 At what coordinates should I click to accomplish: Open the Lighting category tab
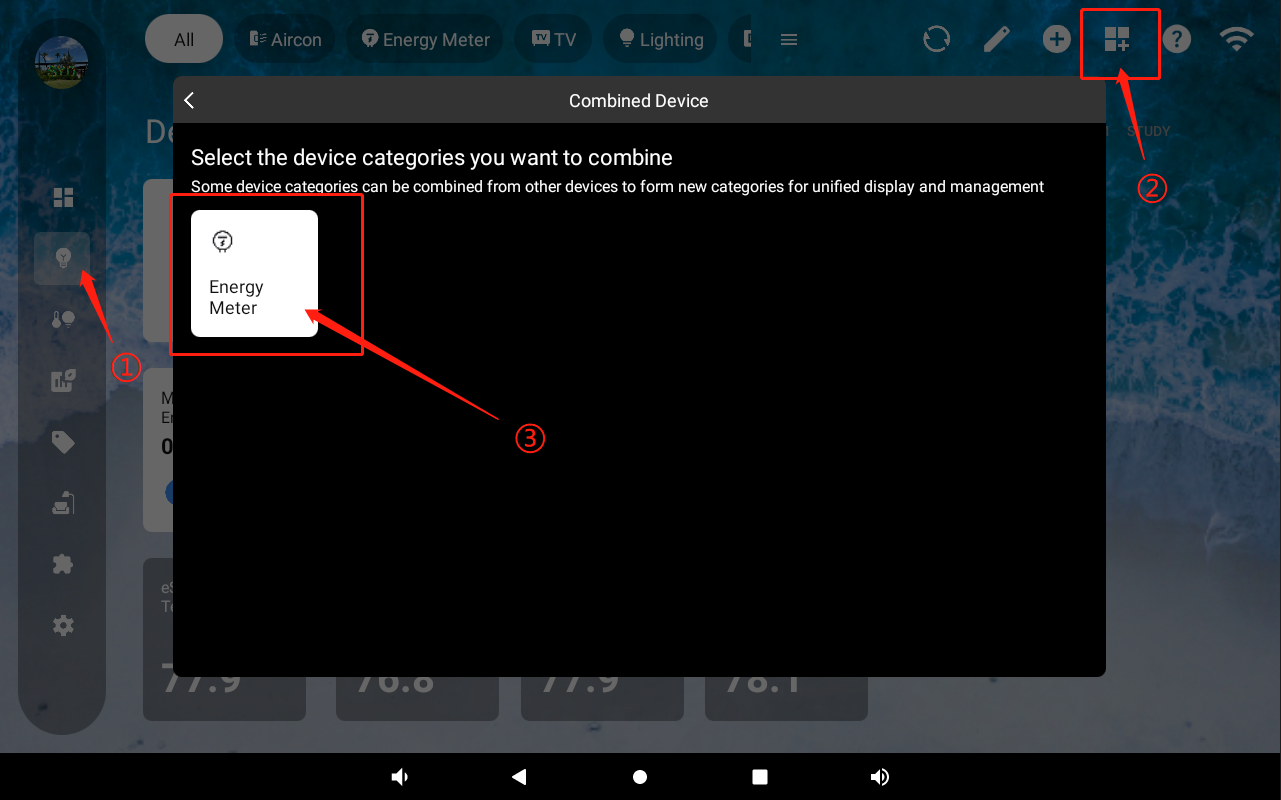[x=660, y=40]
